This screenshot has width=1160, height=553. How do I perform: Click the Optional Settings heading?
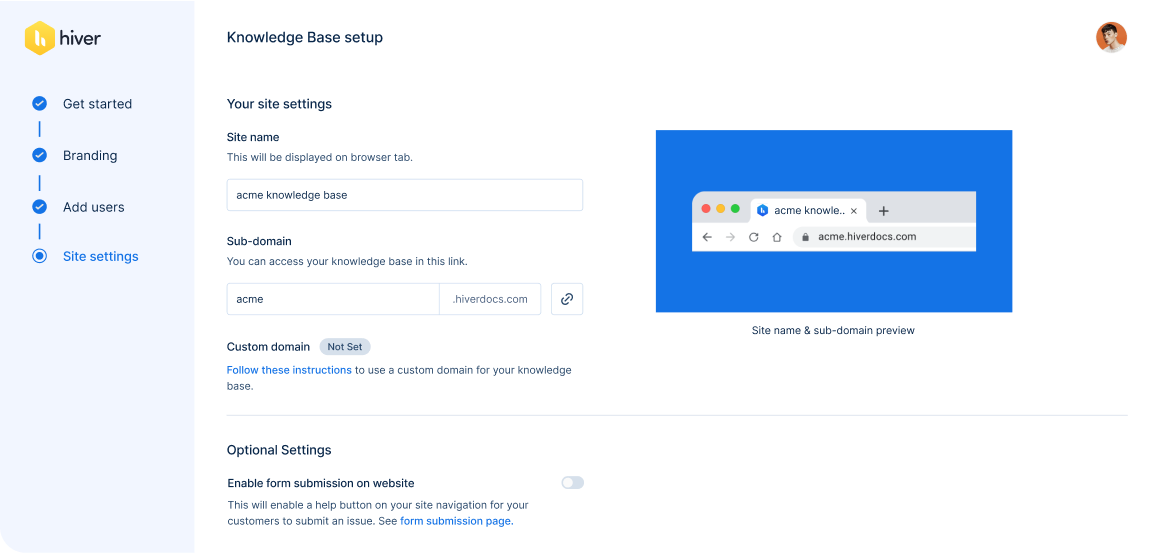tap(279, 449)
